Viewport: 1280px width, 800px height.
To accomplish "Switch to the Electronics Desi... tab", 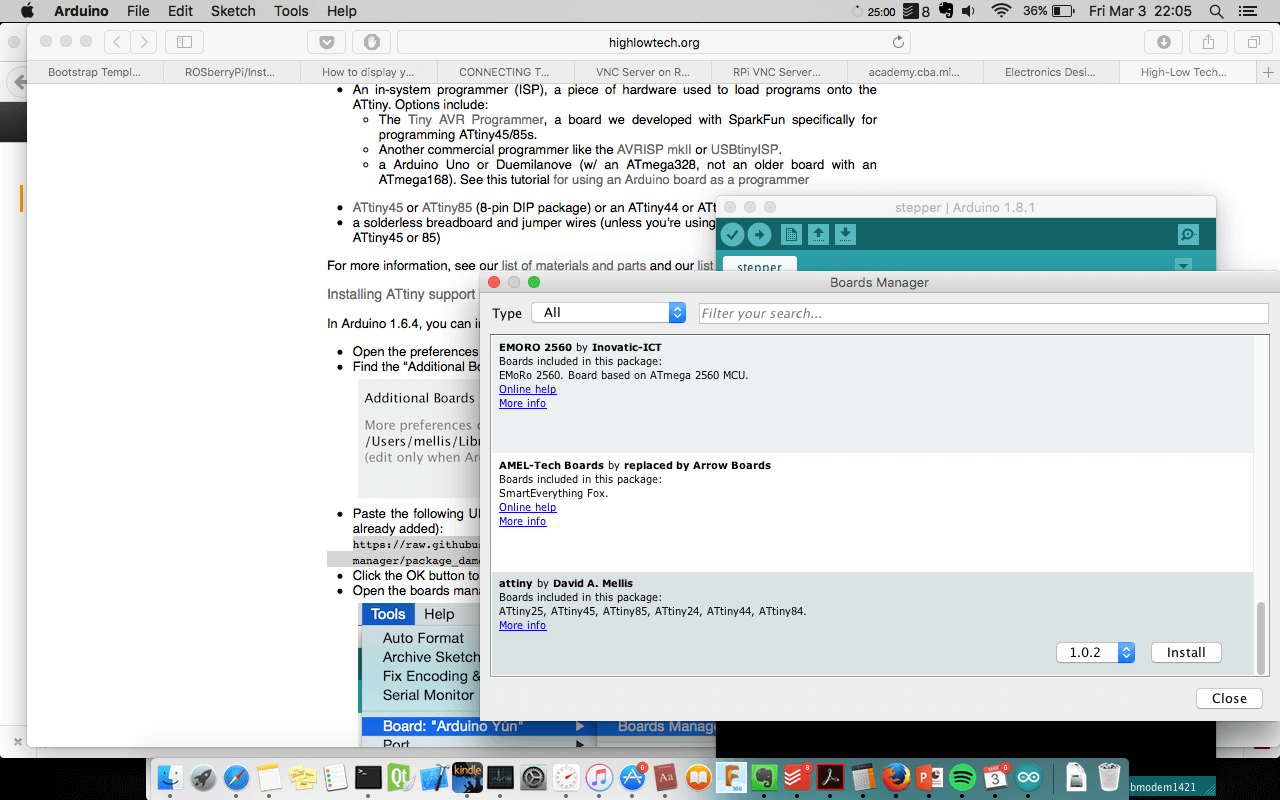I will pos(1052,72).
